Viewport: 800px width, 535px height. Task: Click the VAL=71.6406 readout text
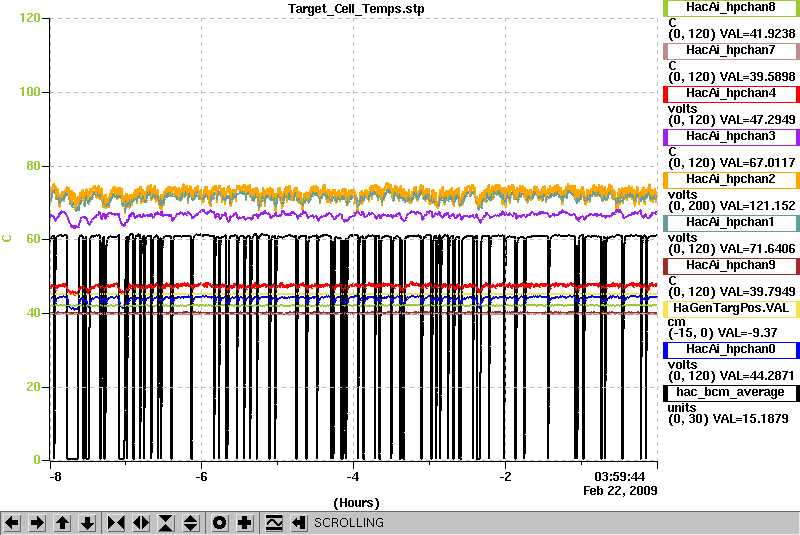[x=757, y=249]
